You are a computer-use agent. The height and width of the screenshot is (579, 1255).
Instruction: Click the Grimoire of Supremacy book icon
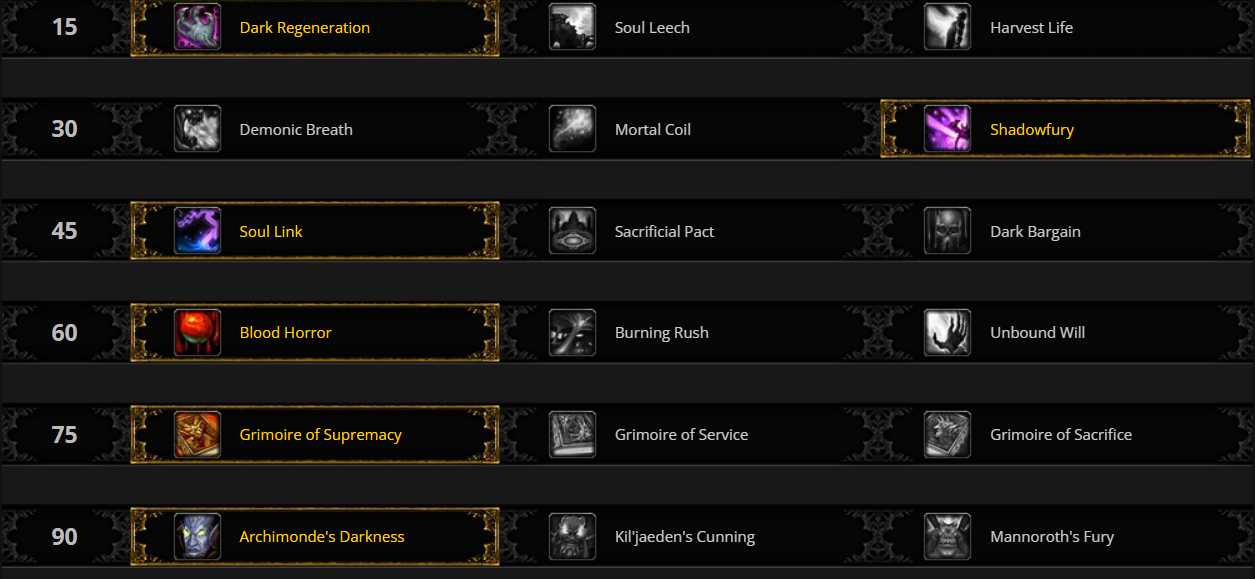point(198,434)
